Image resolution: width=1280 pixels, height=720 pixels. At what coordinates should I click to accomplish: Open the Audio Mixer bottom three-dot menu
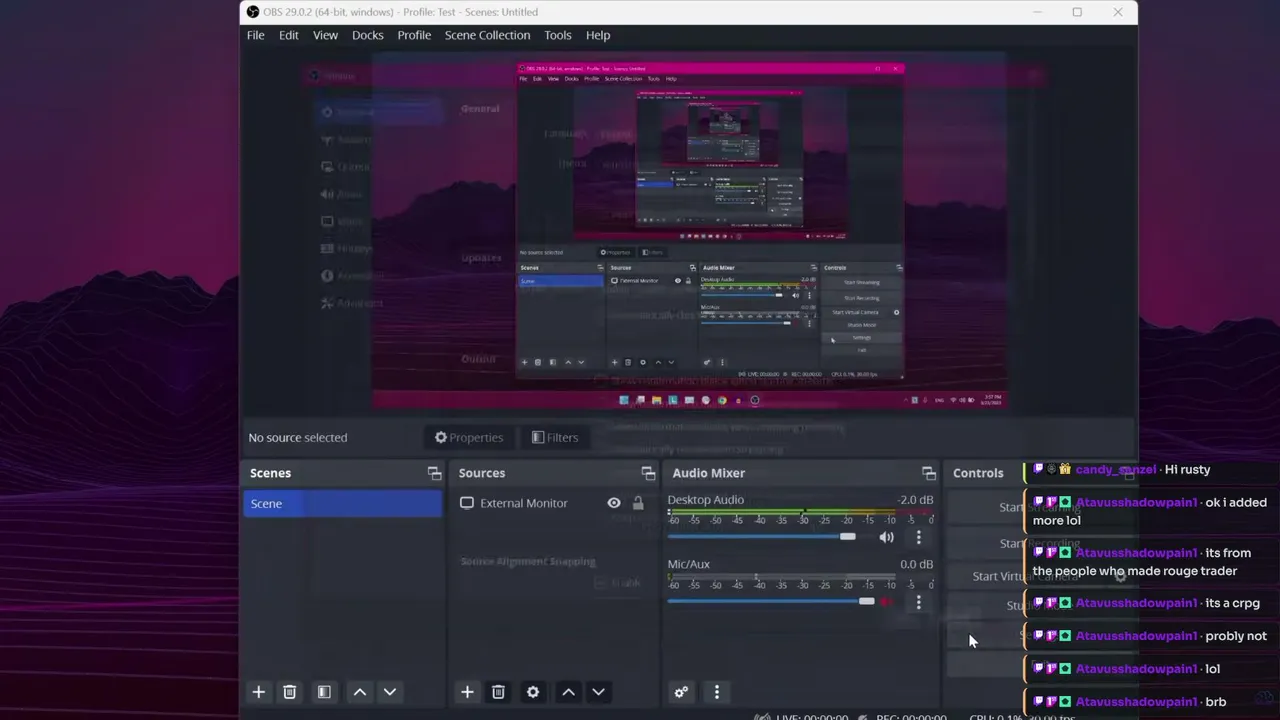(716, 692)
